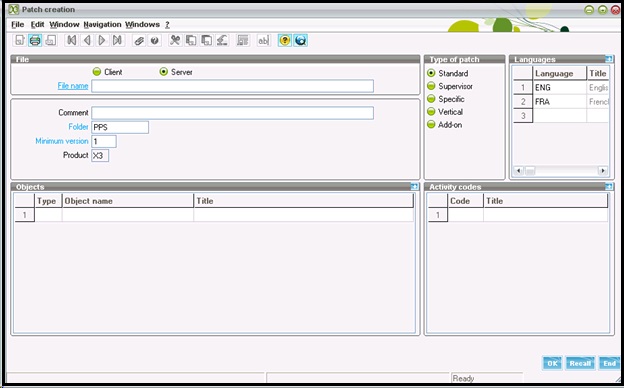This screenshot has height=388, width=625.
Task: Click the Object name cell in row 1
Action: (128, 215)
